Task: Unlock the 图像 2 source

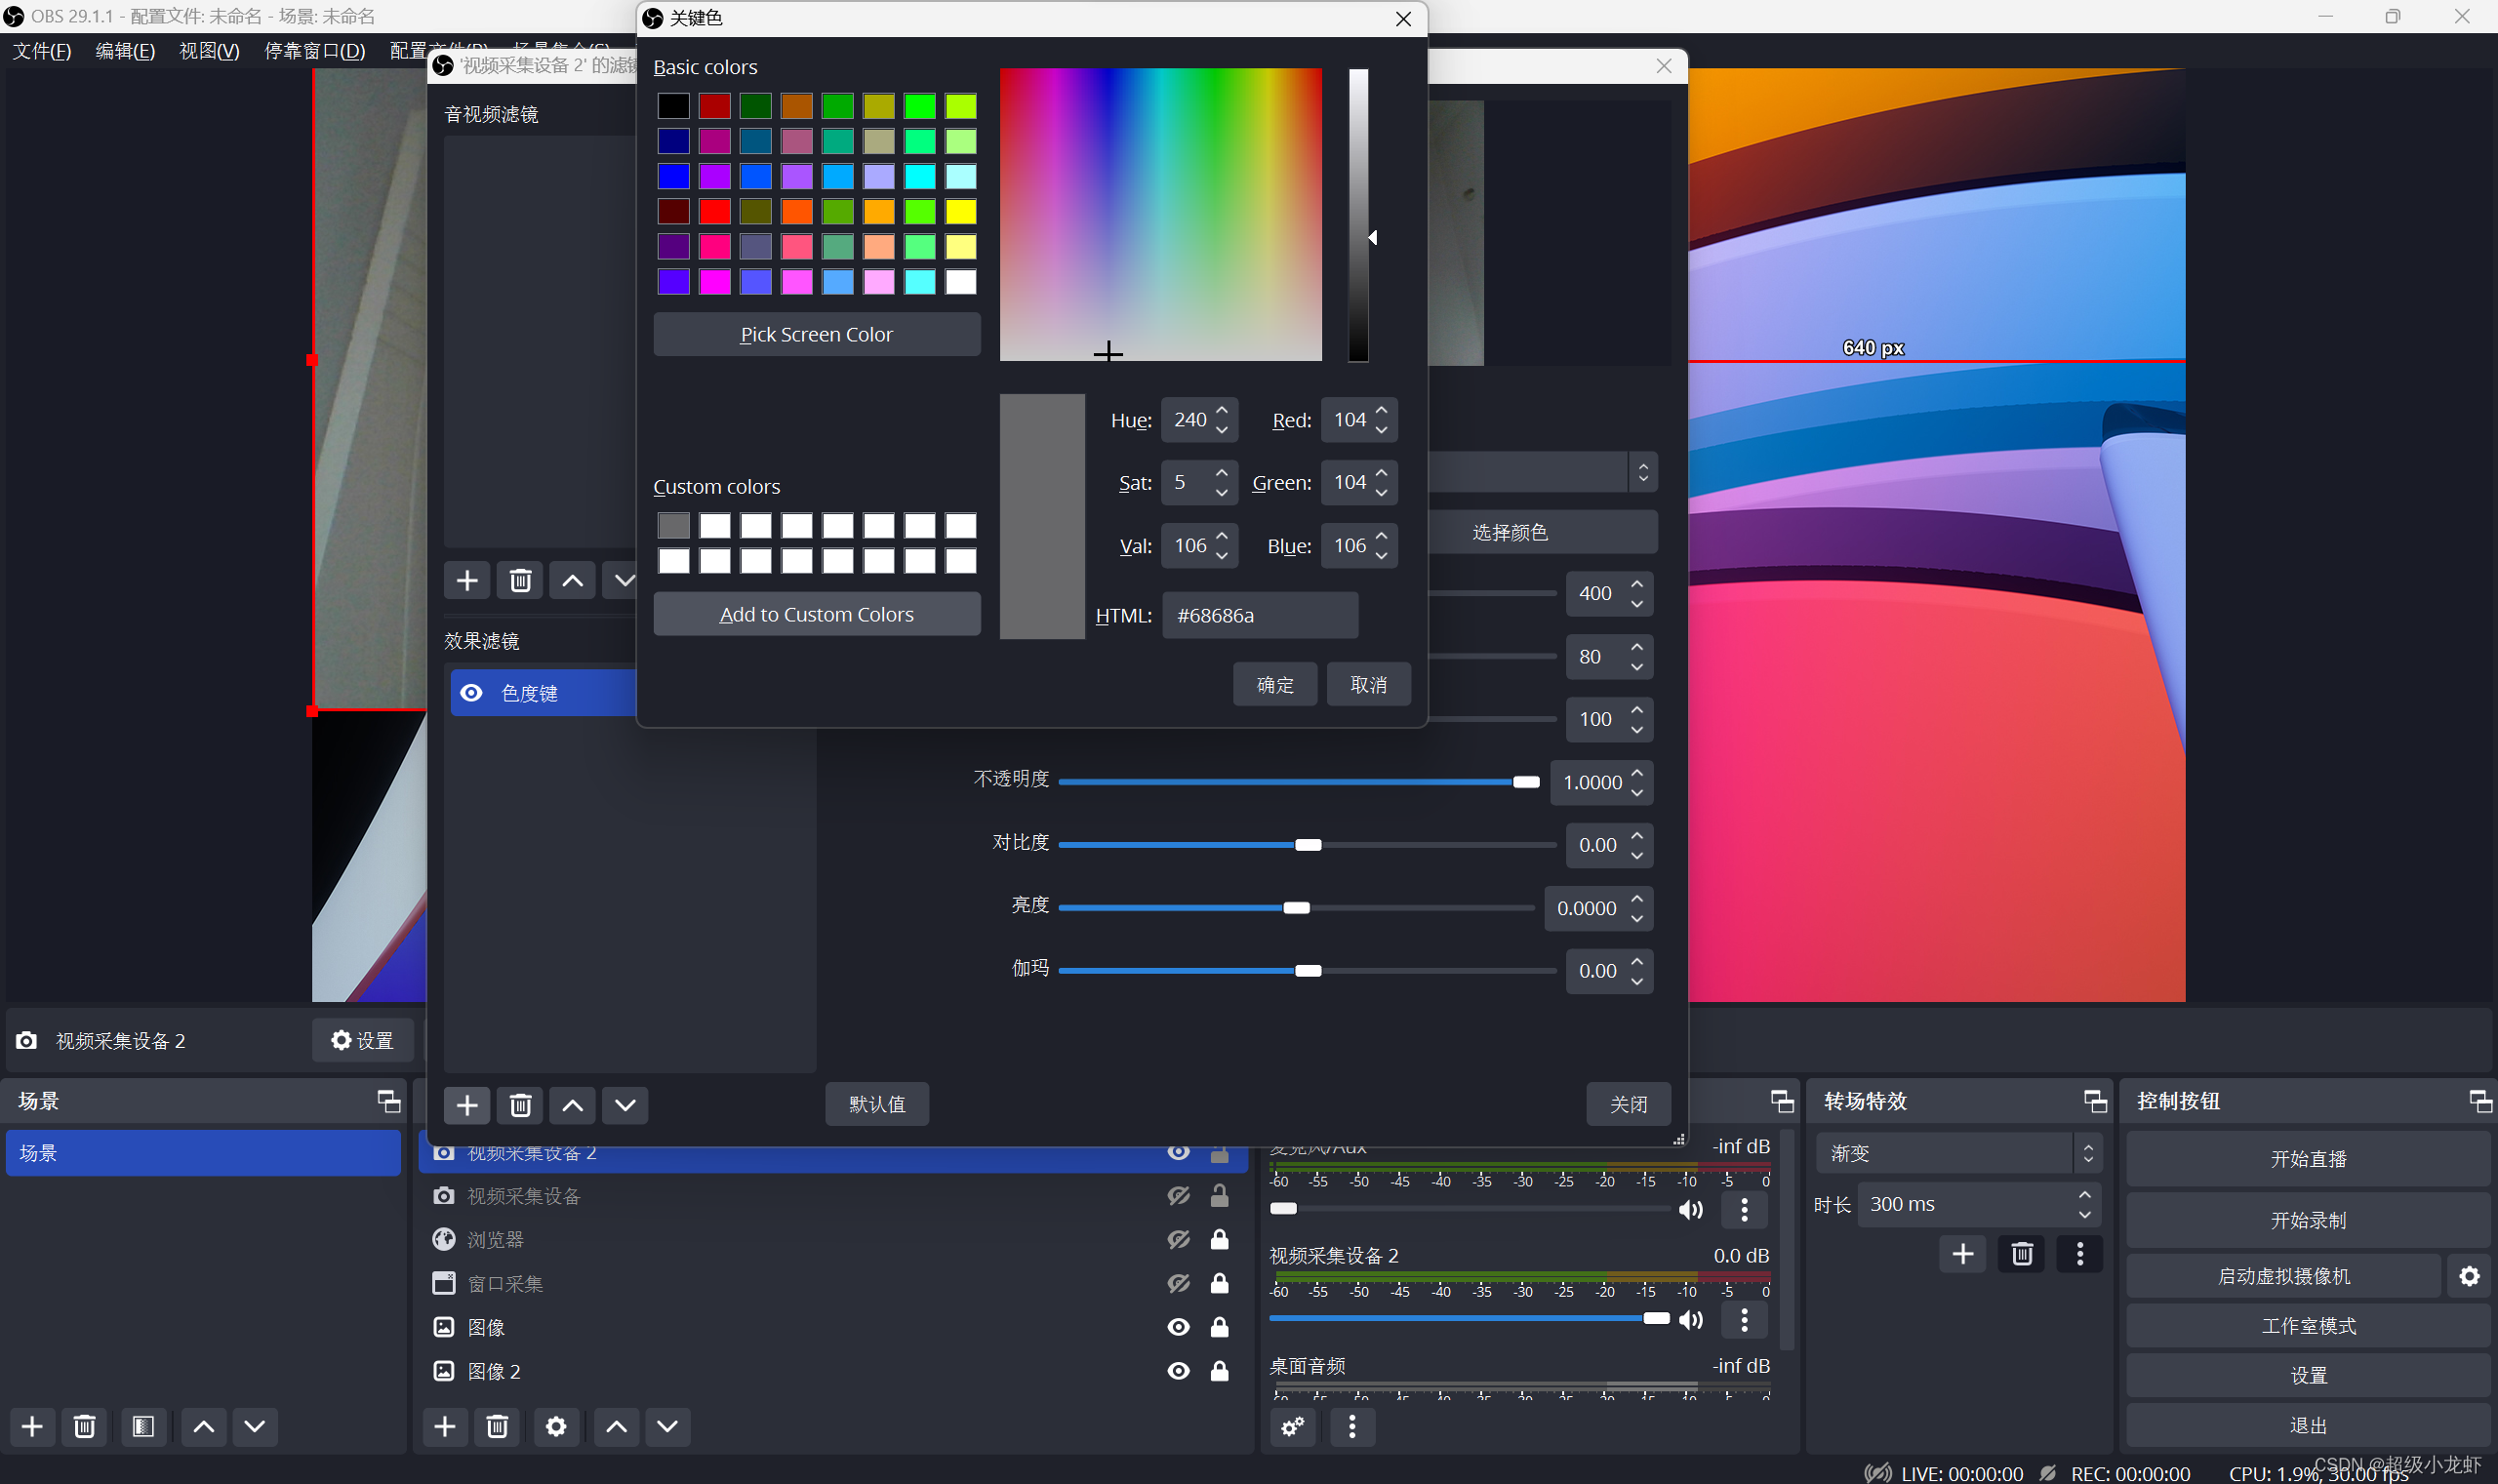Action: point(1220,1371)
